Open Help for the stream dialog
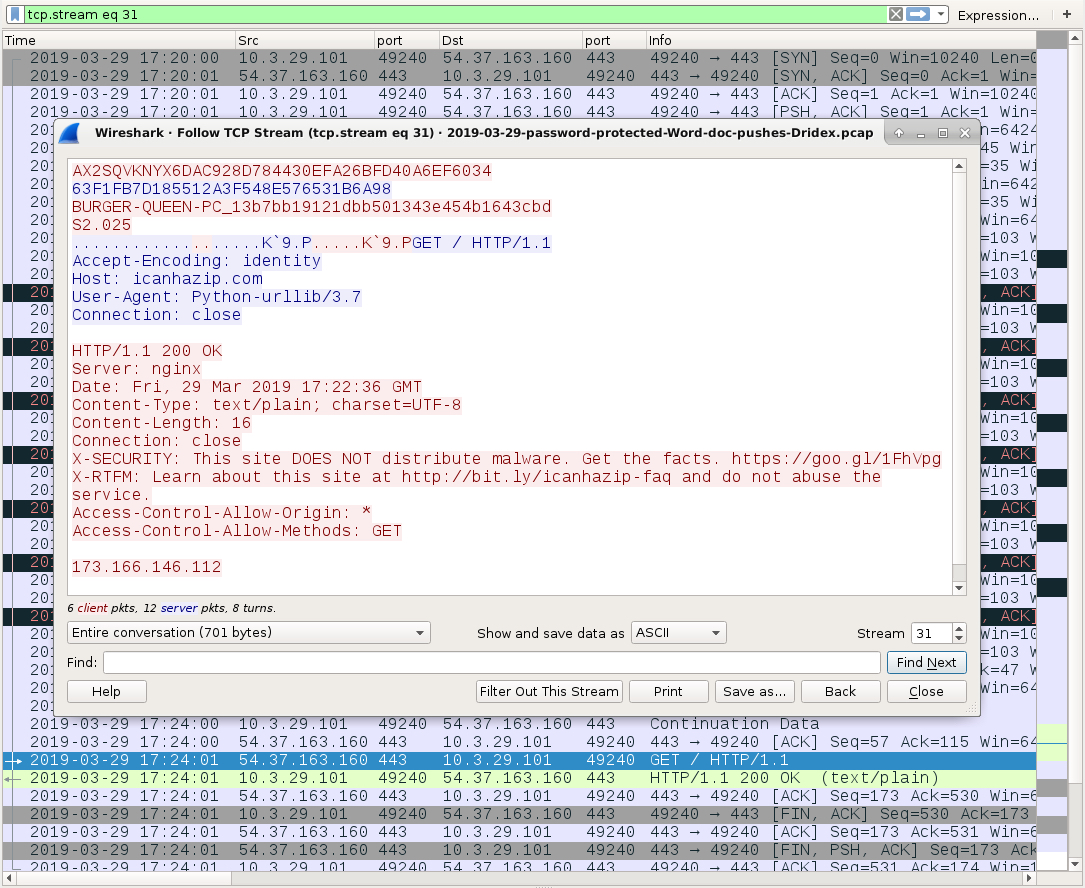This screenshot has height=888, width=1085. pyautogui.click(x=107, y=691)
